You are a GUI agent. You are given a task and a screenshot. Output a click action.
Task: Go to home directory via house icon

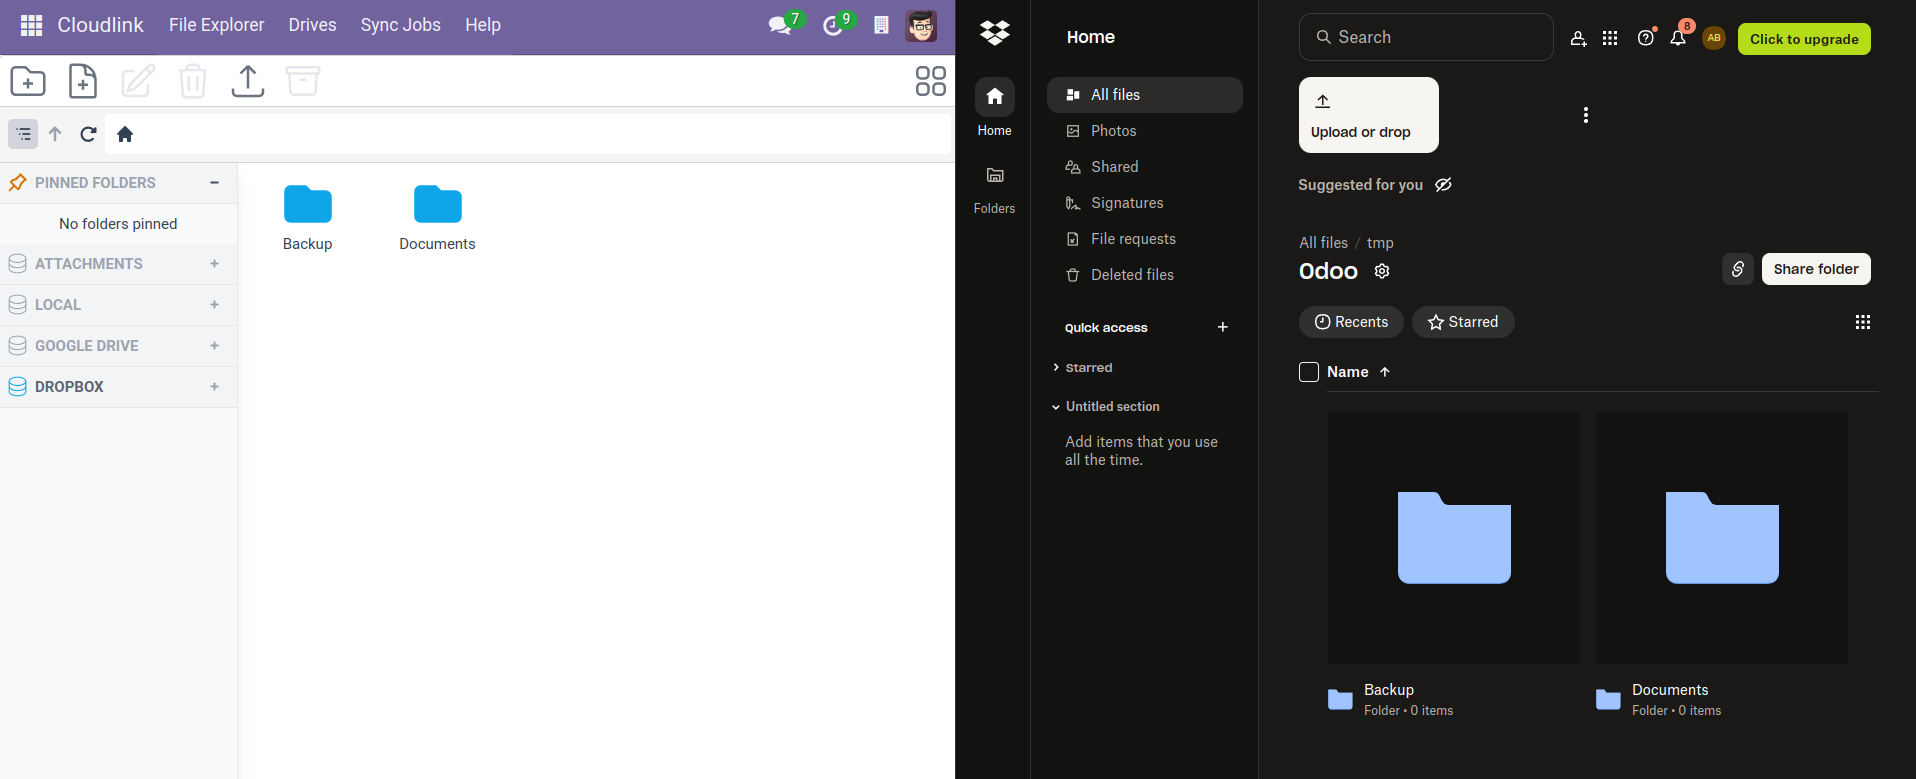[x=125, y=134]
